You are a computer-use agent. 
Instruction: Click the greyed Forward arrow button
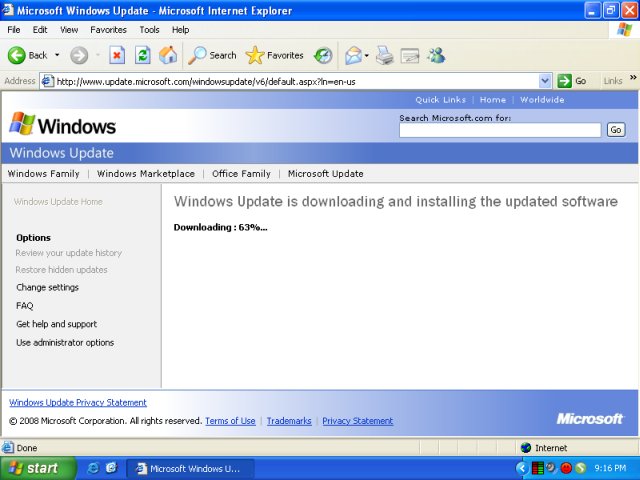[x=79, y=55]
